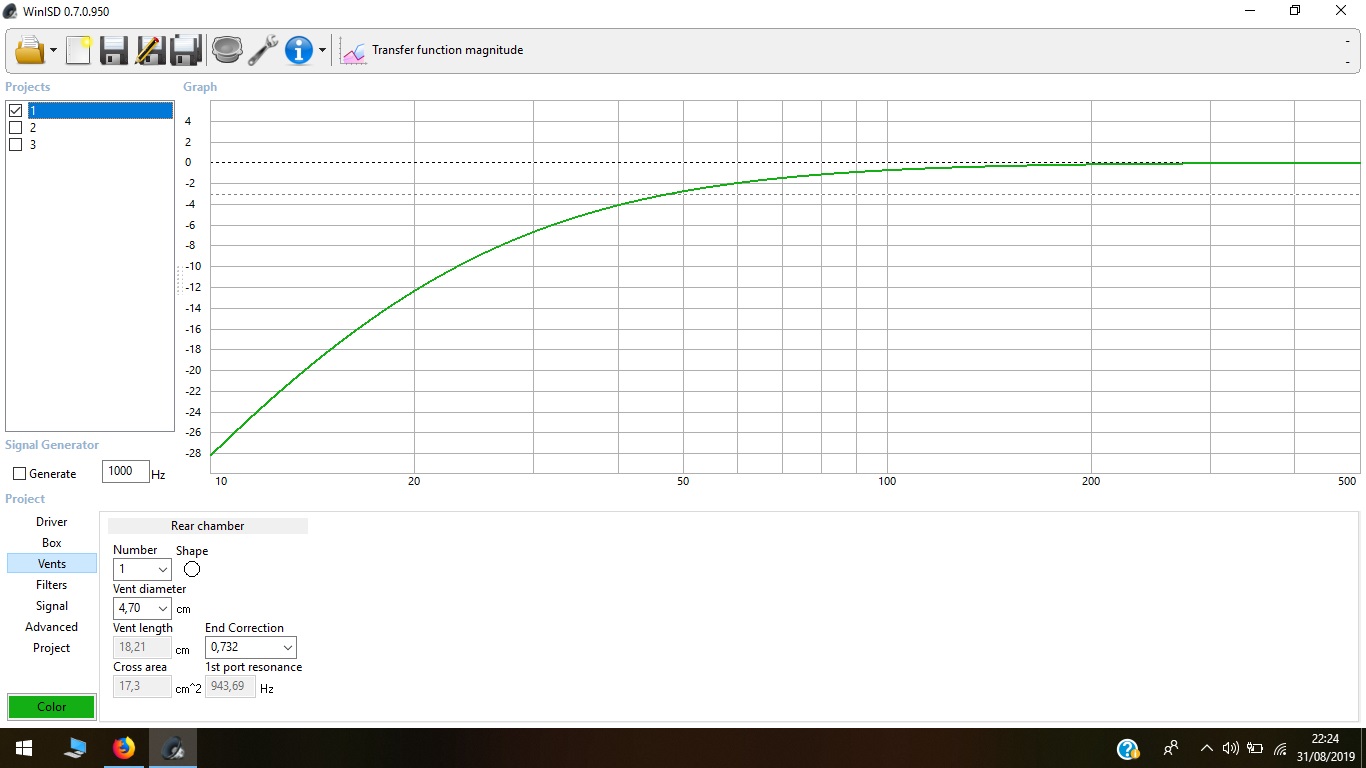The image size is (1366, 768).
Task: Enable the Generate signal checkbox
Action: pyautogui.click(x=19, y=474)
